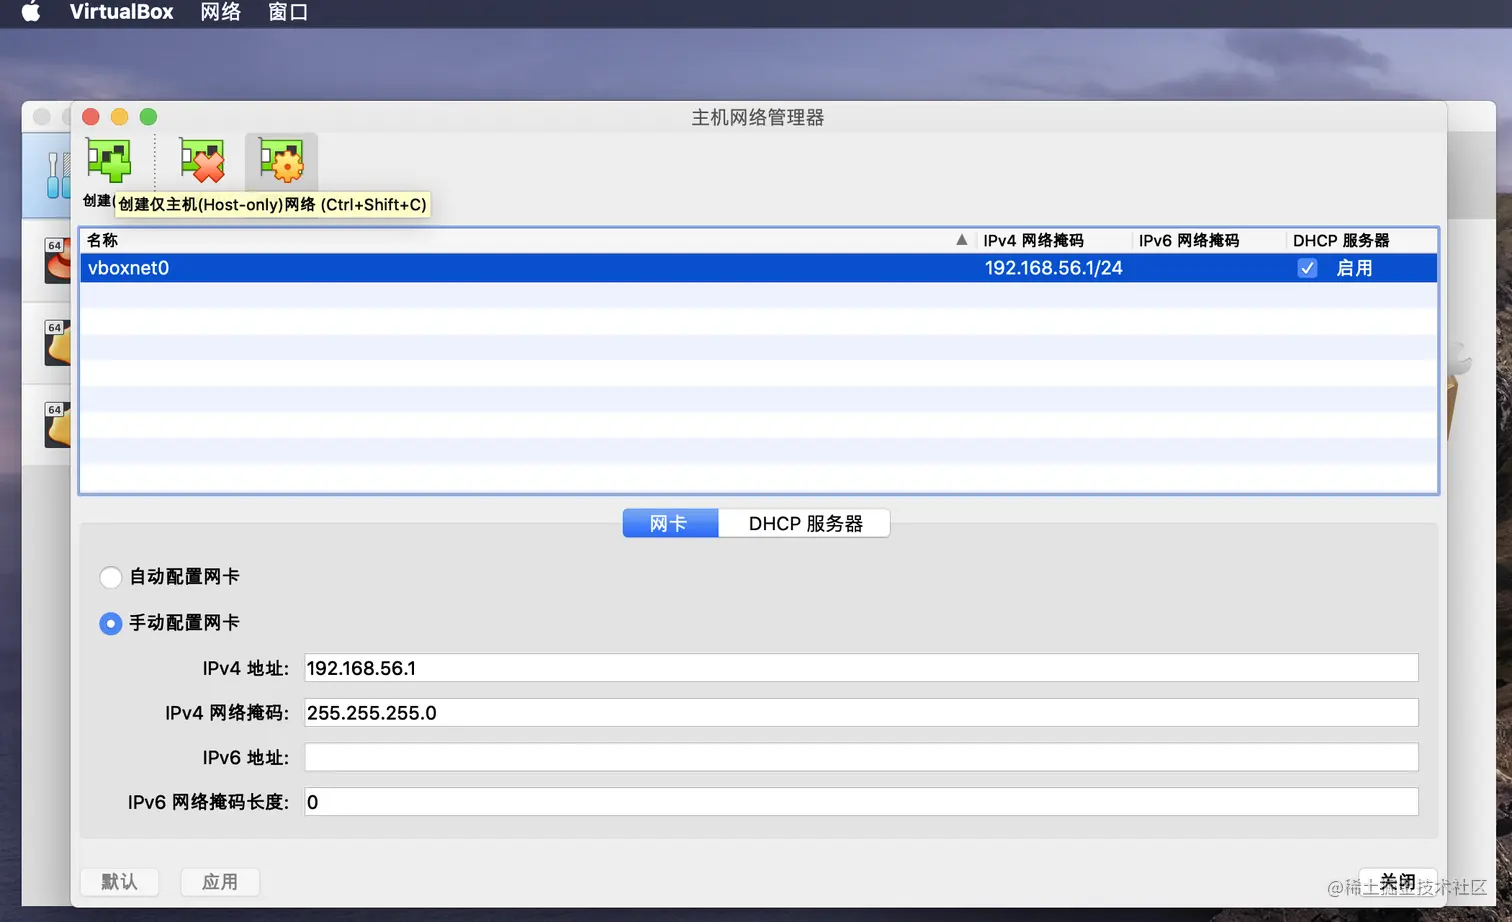Close the 主机网络管理器 window with the red button
The width and height of the screenshot is (1512, 922).
[x=91, y=117]
